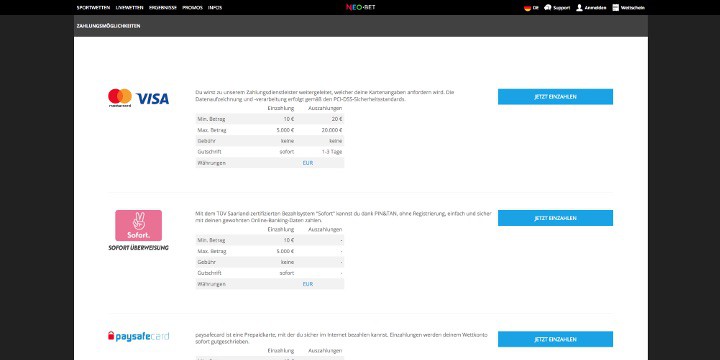Viewport: 720px width, 360px height.
Task: Click the Support headset icon
Action: [547, 7]
